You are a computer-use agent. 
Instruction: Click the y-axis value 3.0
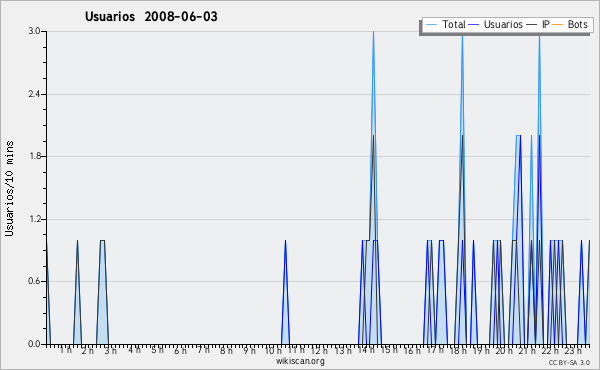[x=34, y=31]
